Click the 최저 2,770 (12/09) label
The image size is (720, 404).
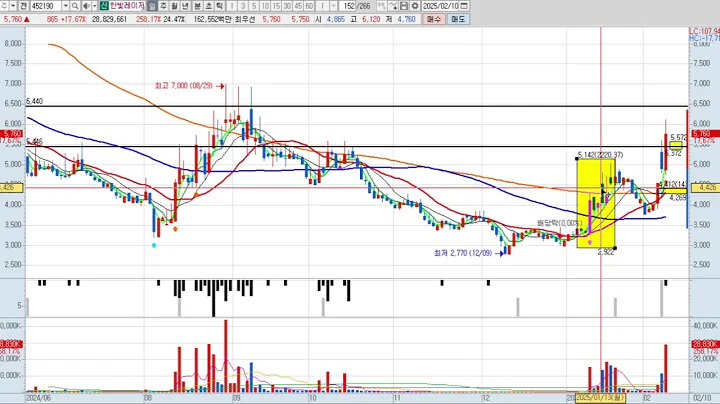pos(463,253)
